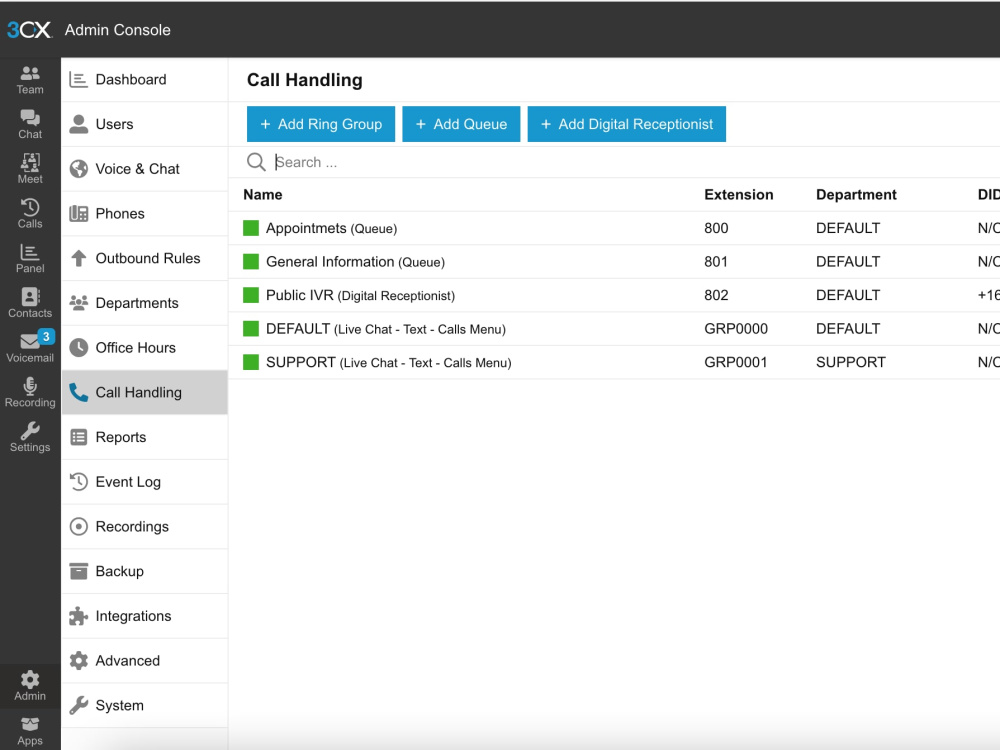Image resolution: width=1000 pixels, height=750 pixels.
Task: Click the Integrations puzzle icon
Action: (78, 616)
